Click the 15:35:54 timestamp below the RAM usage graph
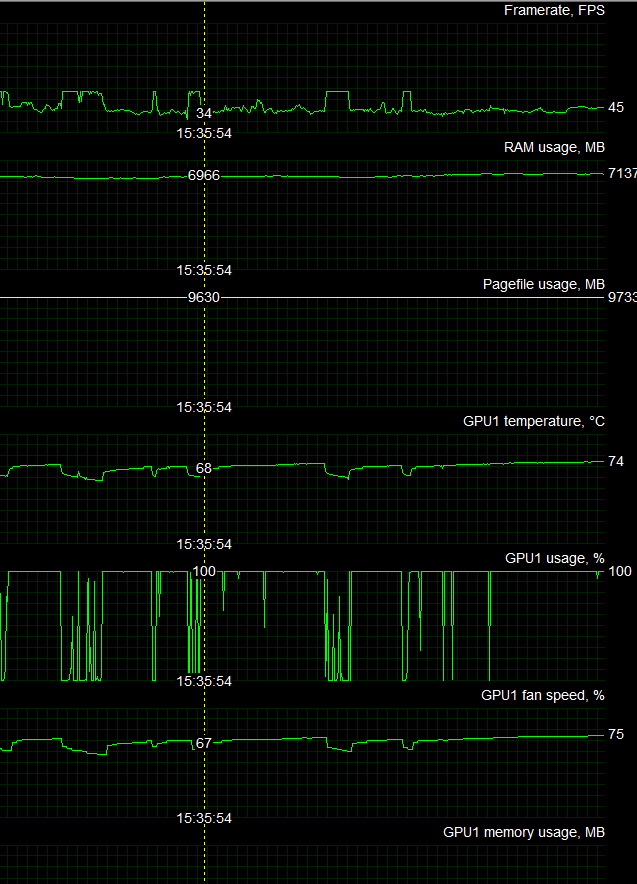 [204, 270]
